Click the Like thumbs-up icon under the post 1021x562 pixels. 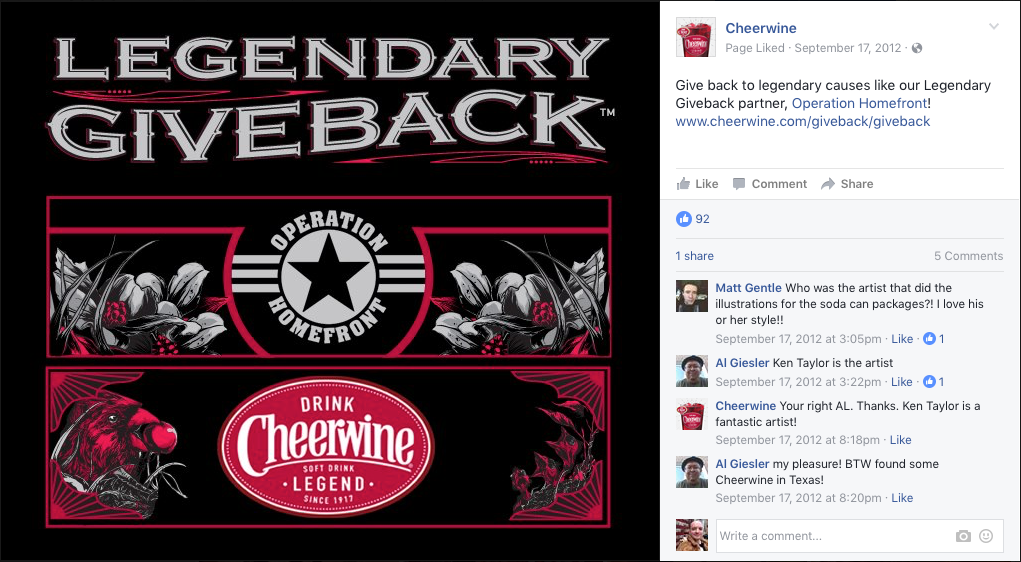(x=683, y=184)
